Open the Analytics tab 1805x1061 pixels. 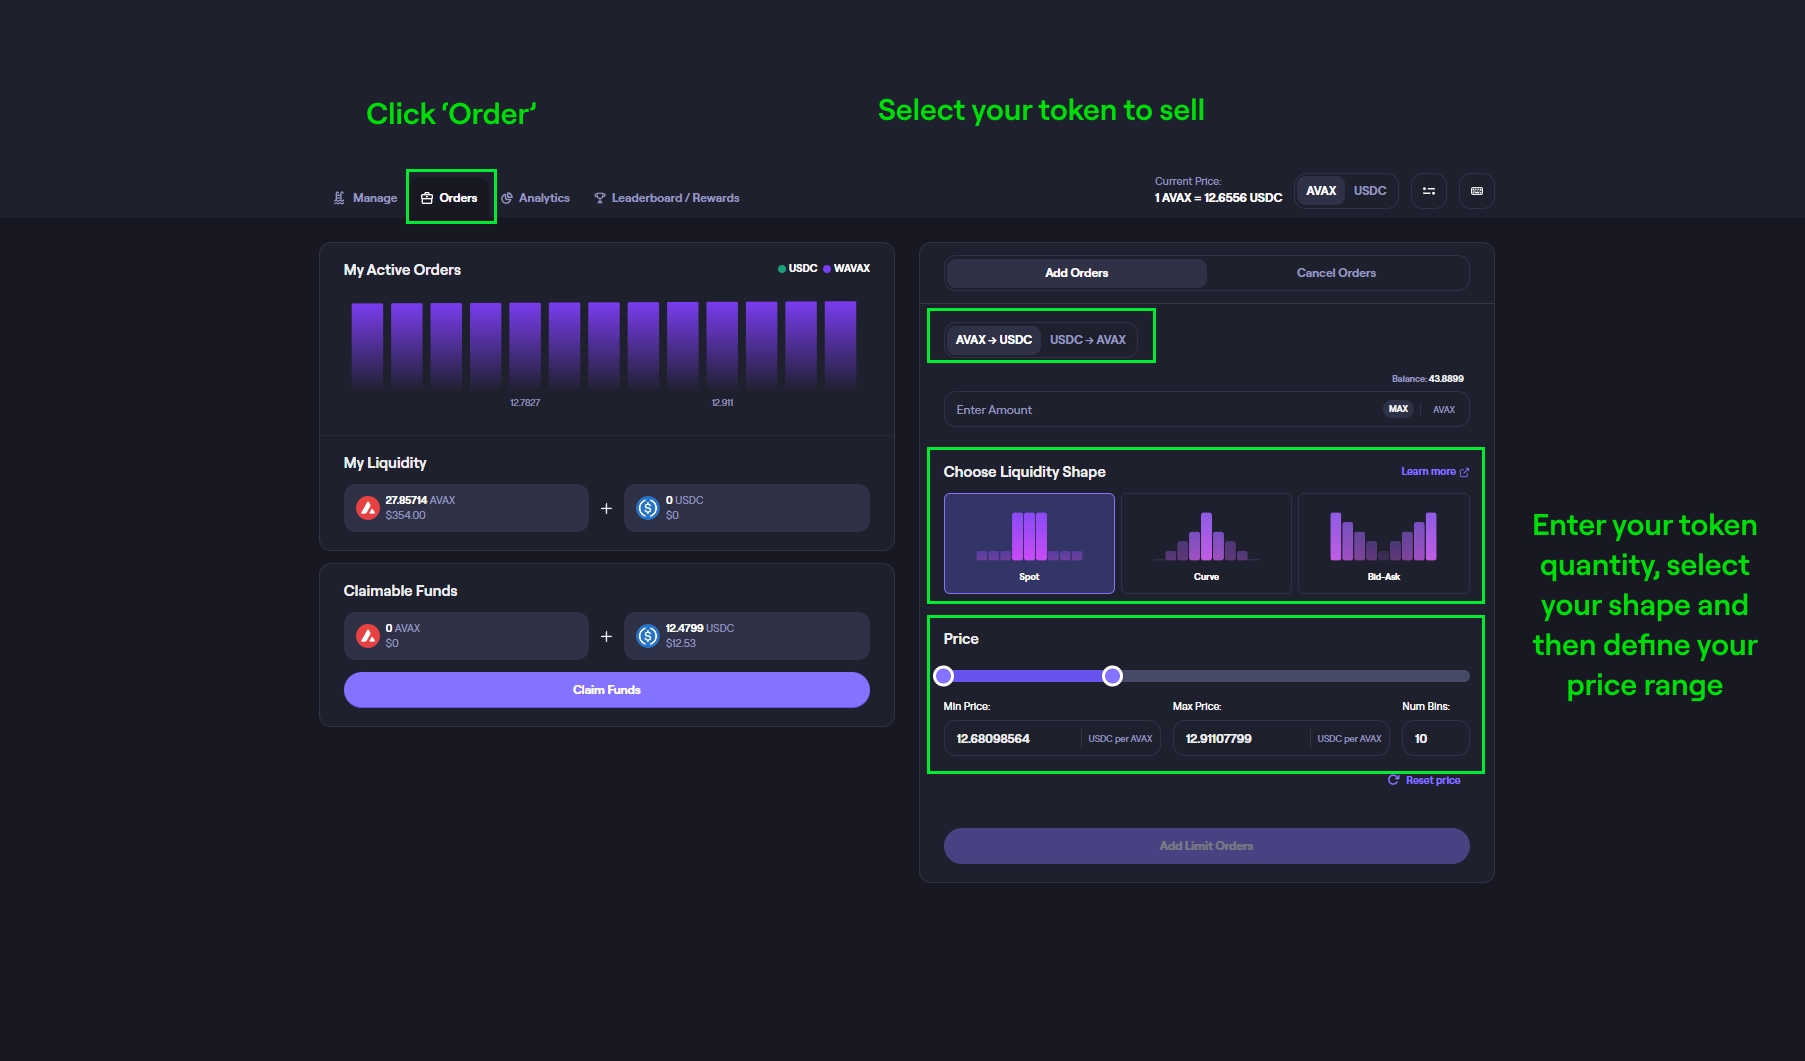point(536,198)
